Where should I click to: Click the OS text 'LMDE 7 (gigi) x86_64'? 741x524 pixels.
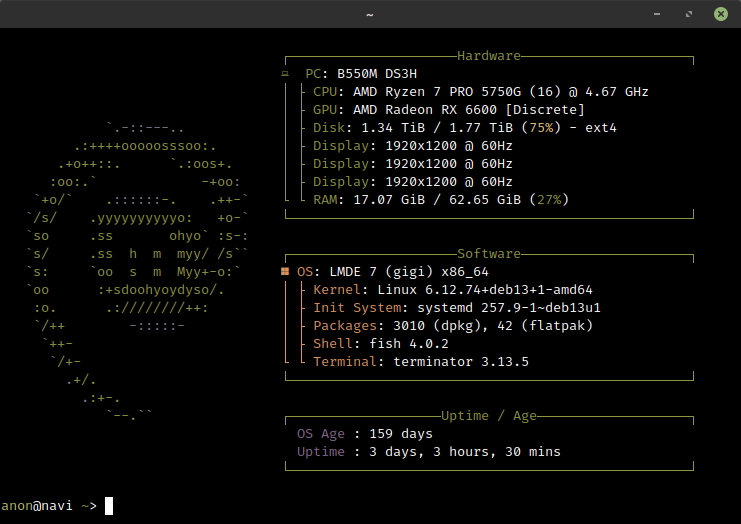(409, 272)
